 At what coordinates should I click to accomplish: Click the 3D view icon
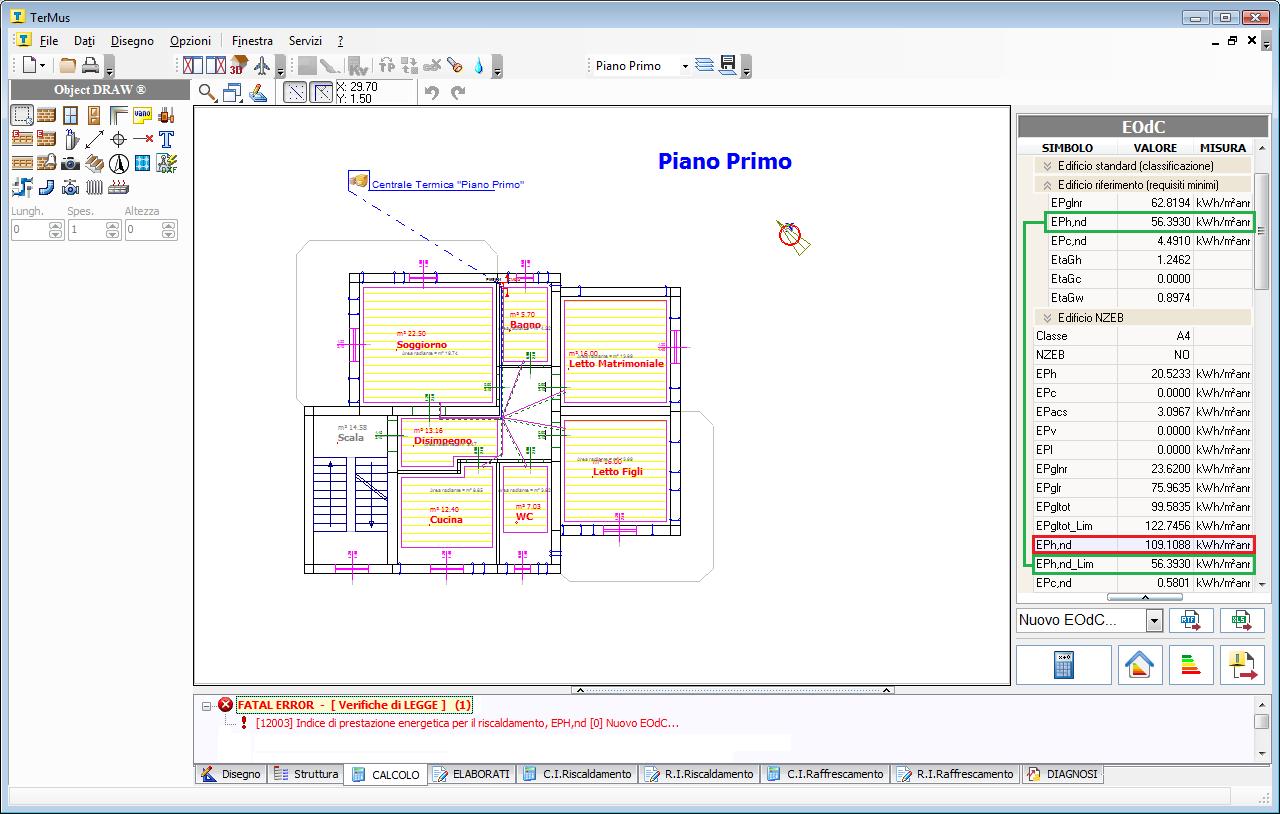pos(238,66)
